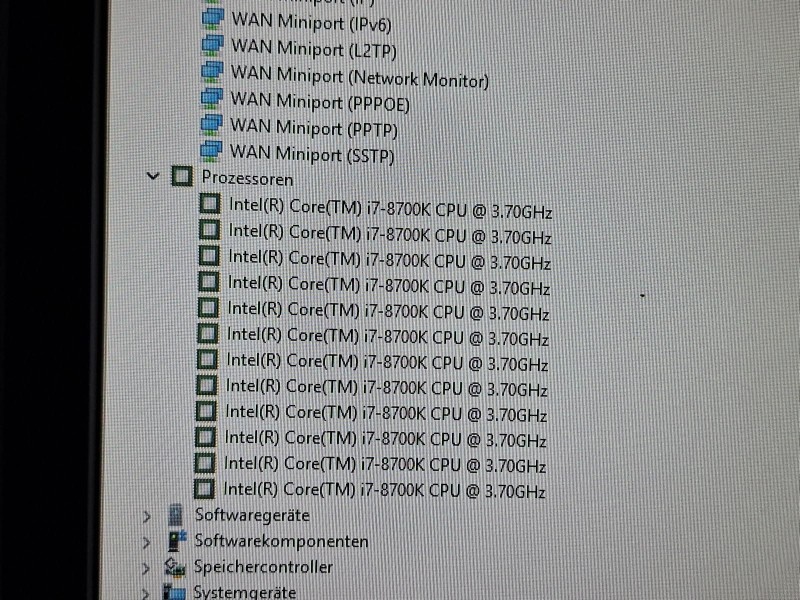Expand the Systemgeräte category
The width and height of the screenshot is (800, 600).
pyautogui.click(x=145, y=593)
